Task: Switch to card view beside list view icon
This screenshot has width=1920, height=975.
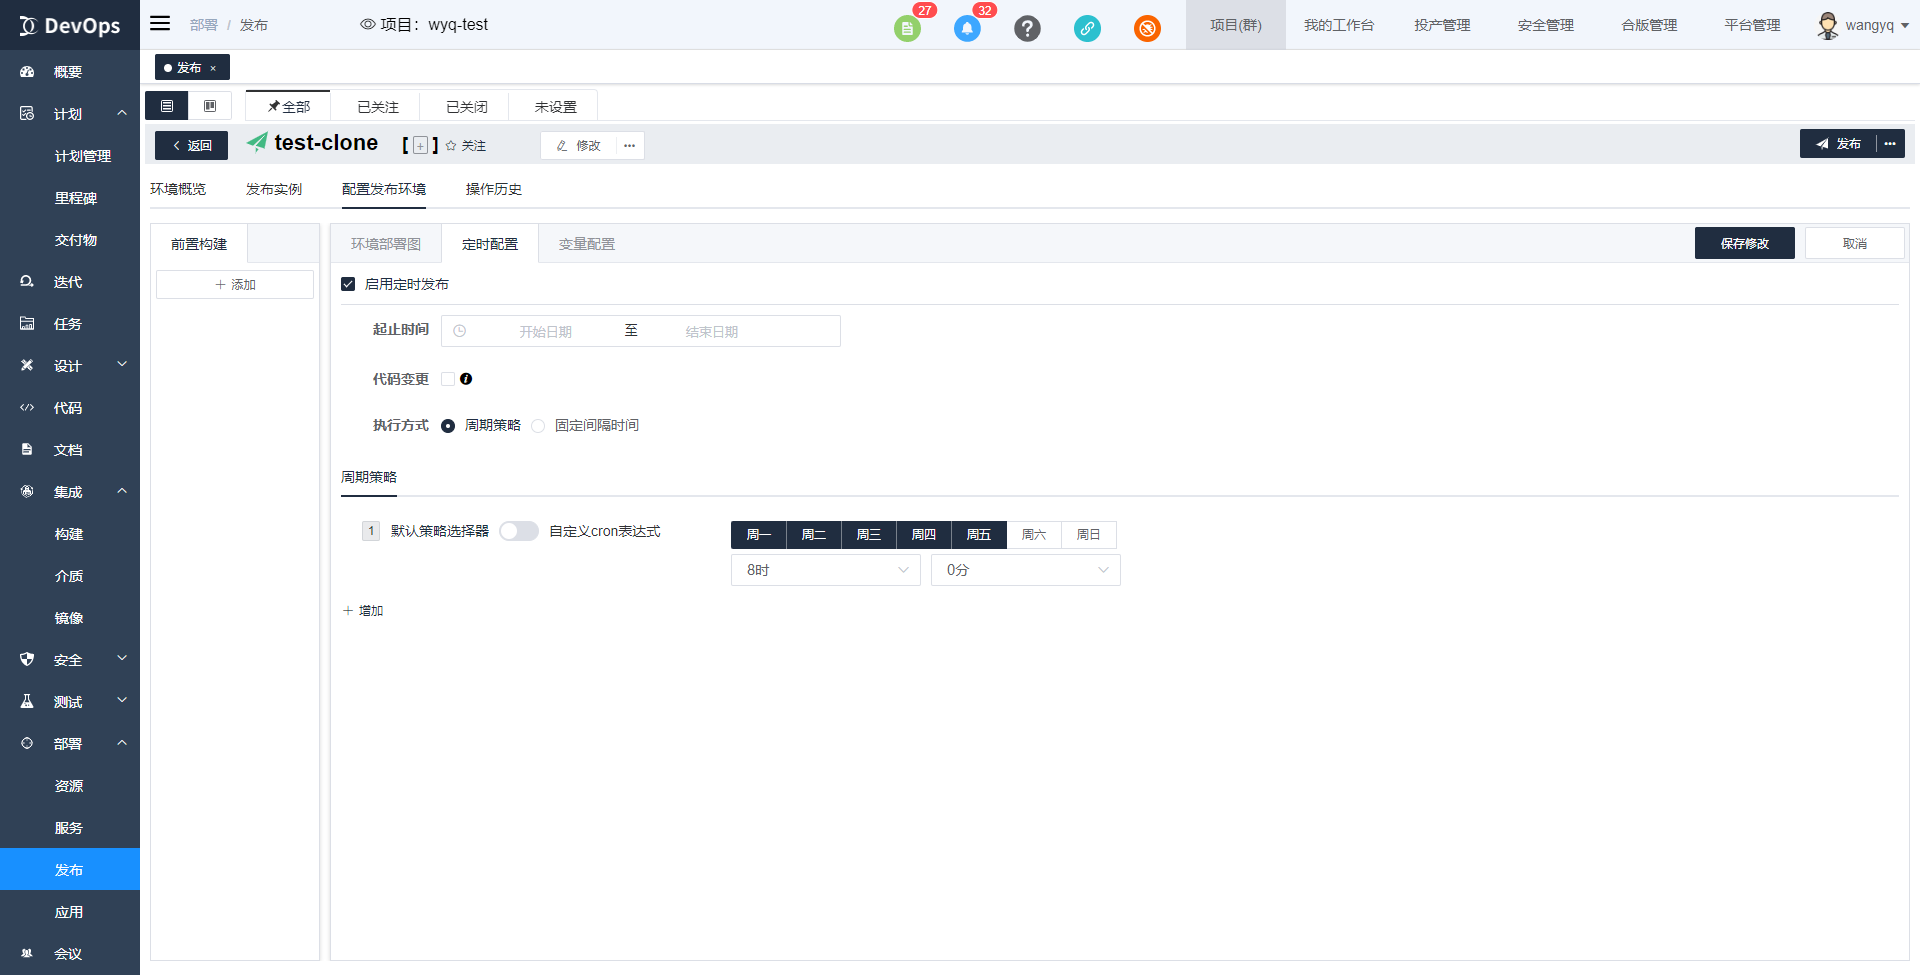Action: [x=210, y=105]
